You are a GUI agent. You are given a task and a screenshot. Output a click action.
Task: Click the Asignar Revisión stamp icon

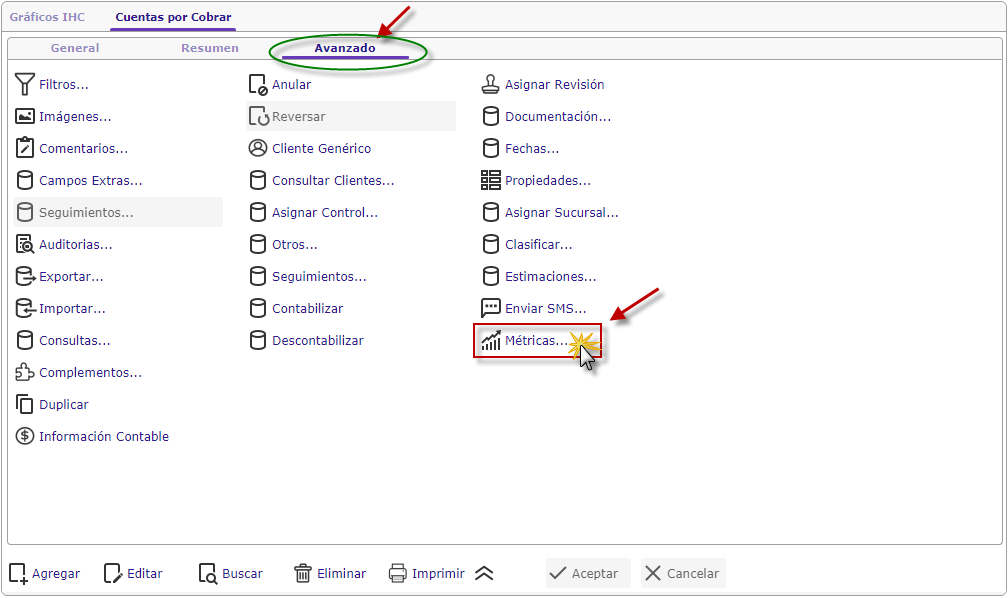tap(490, 84)
